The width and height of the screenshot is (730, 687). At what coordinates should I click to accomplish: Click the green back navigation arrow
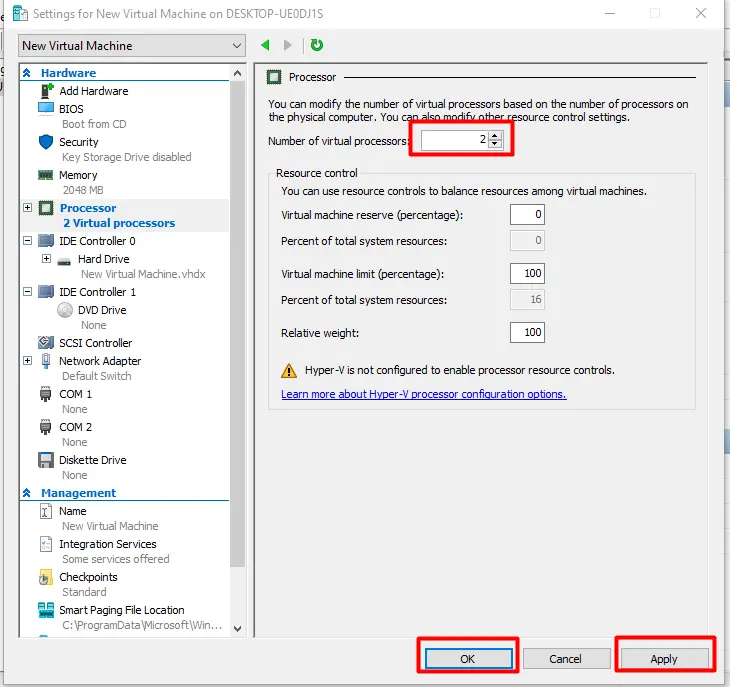pos(265,45)
